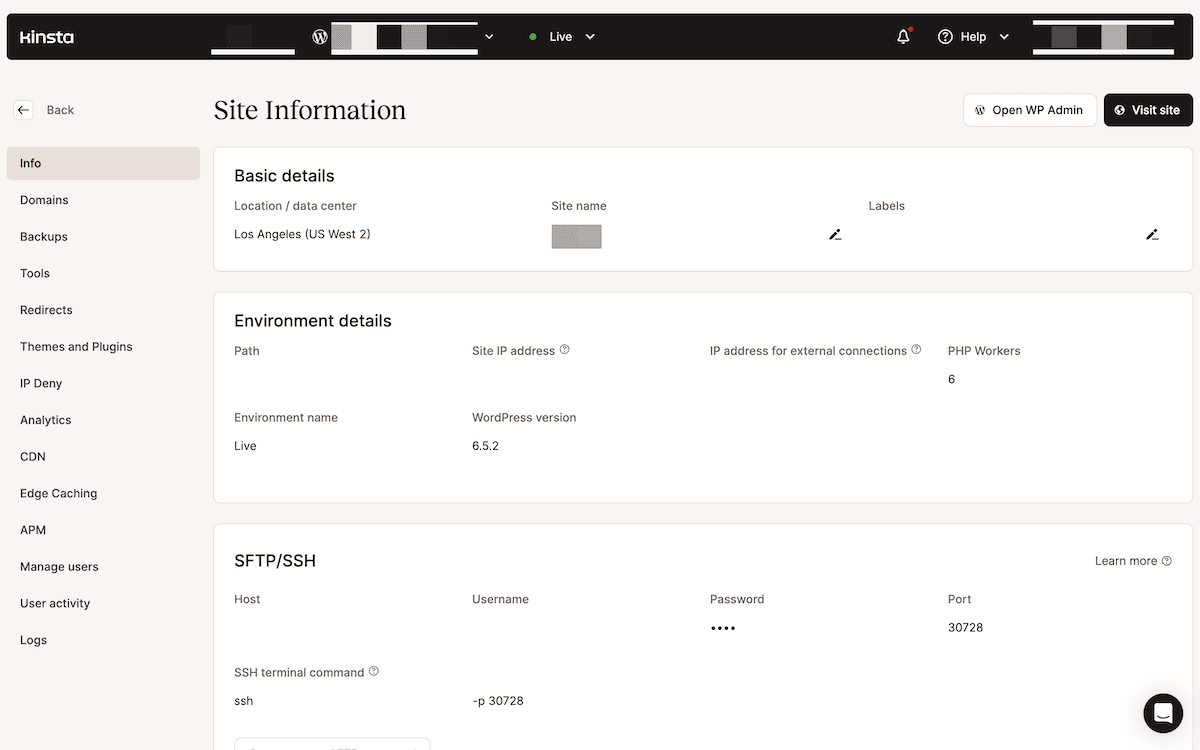Open IP Deny settings

(x=103, y=383)
